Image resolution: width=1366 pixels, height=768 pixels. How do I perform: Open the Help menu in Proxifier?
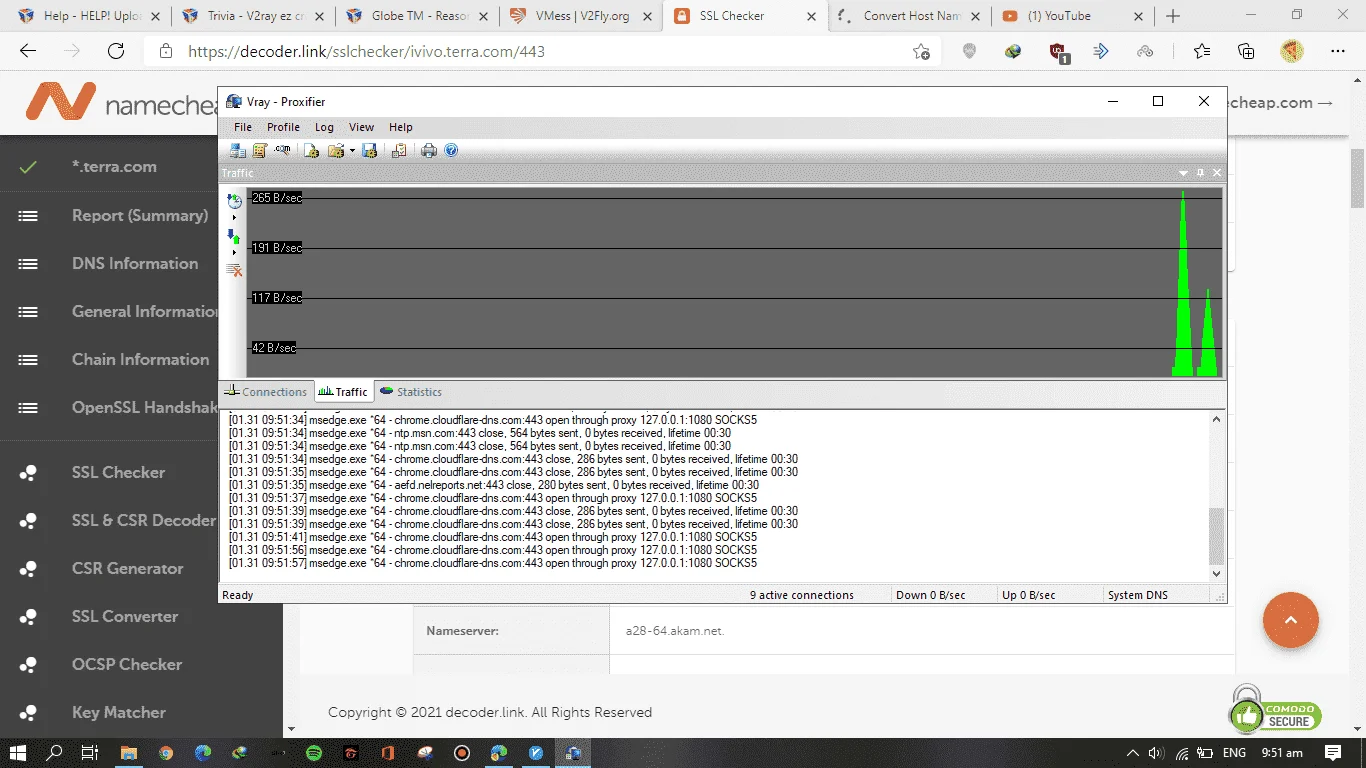(400, 127)
